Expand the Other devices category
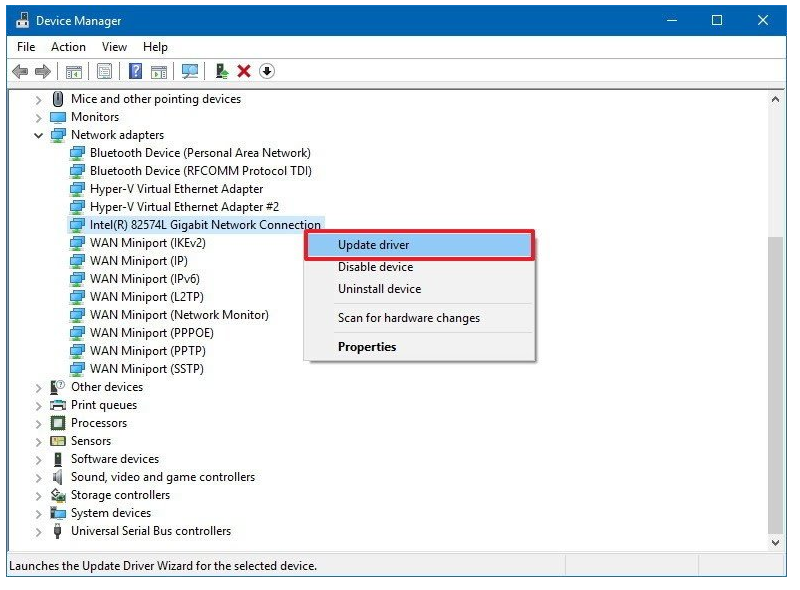Image resolution: width=800 pixels, height=590 pixels. coord(39,388)
